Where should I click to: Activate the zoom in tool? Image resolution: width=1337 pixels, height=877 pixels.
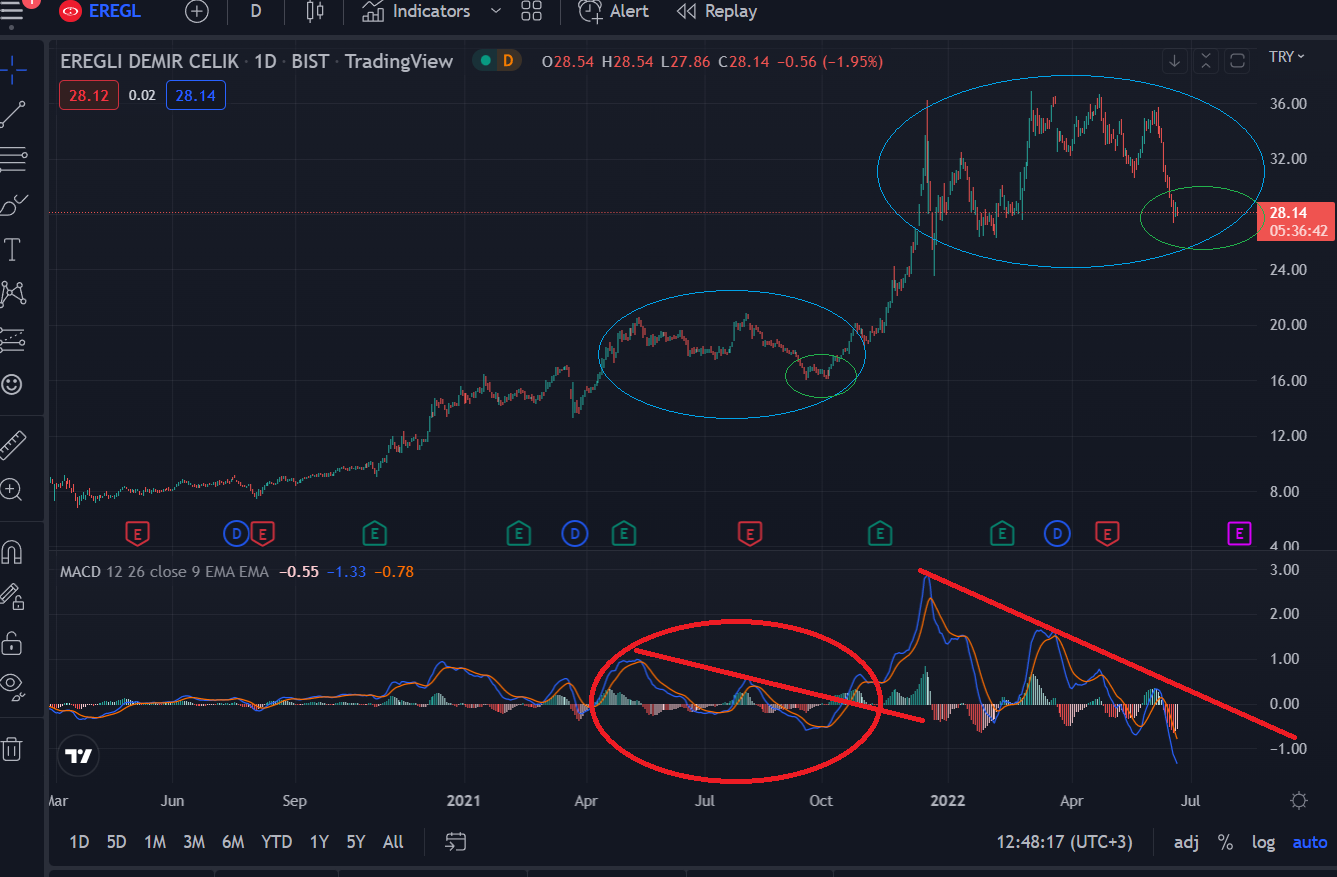12,490
